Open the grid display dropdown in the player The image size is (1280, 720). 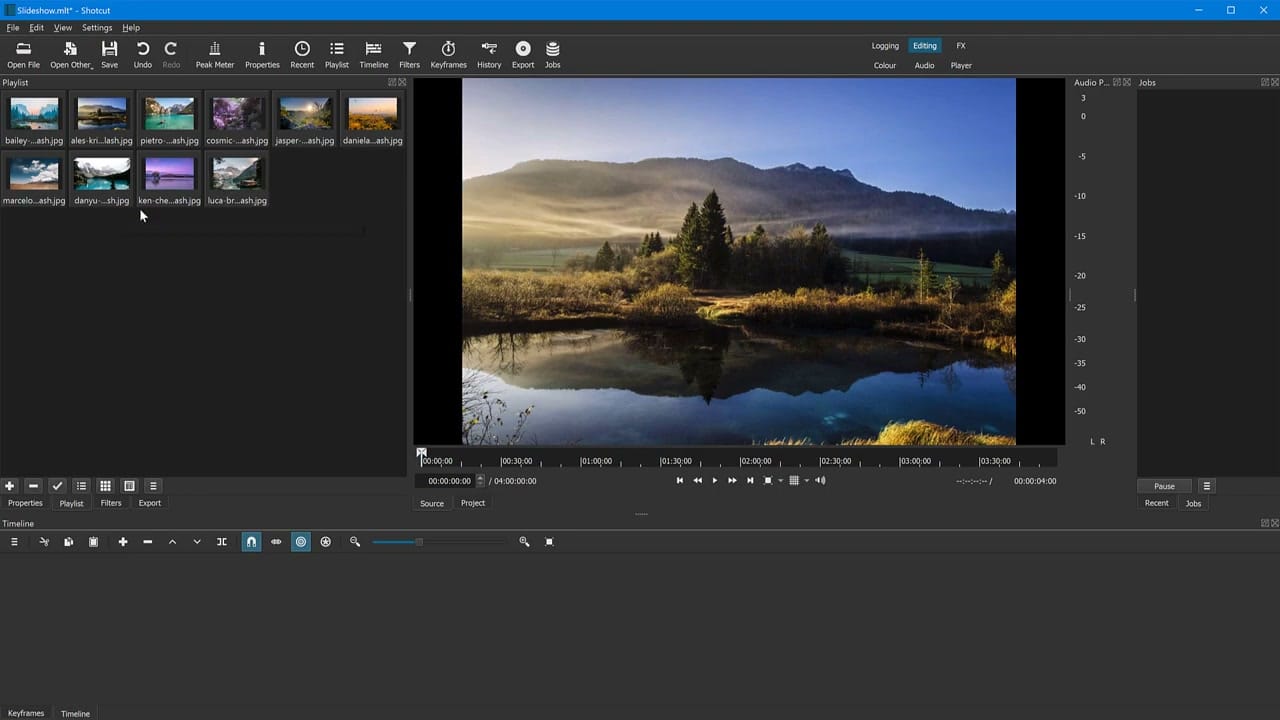806,480
